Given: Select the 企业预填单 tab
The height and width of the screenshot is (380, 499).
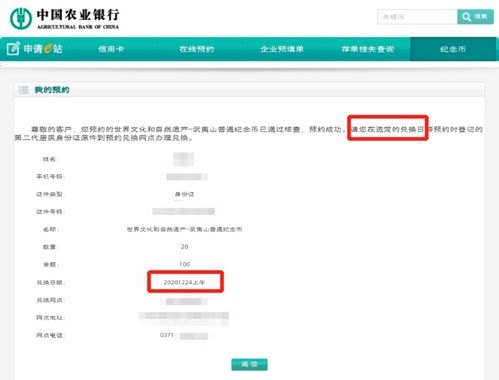Looking at the screenshot, I should [282, 49].
